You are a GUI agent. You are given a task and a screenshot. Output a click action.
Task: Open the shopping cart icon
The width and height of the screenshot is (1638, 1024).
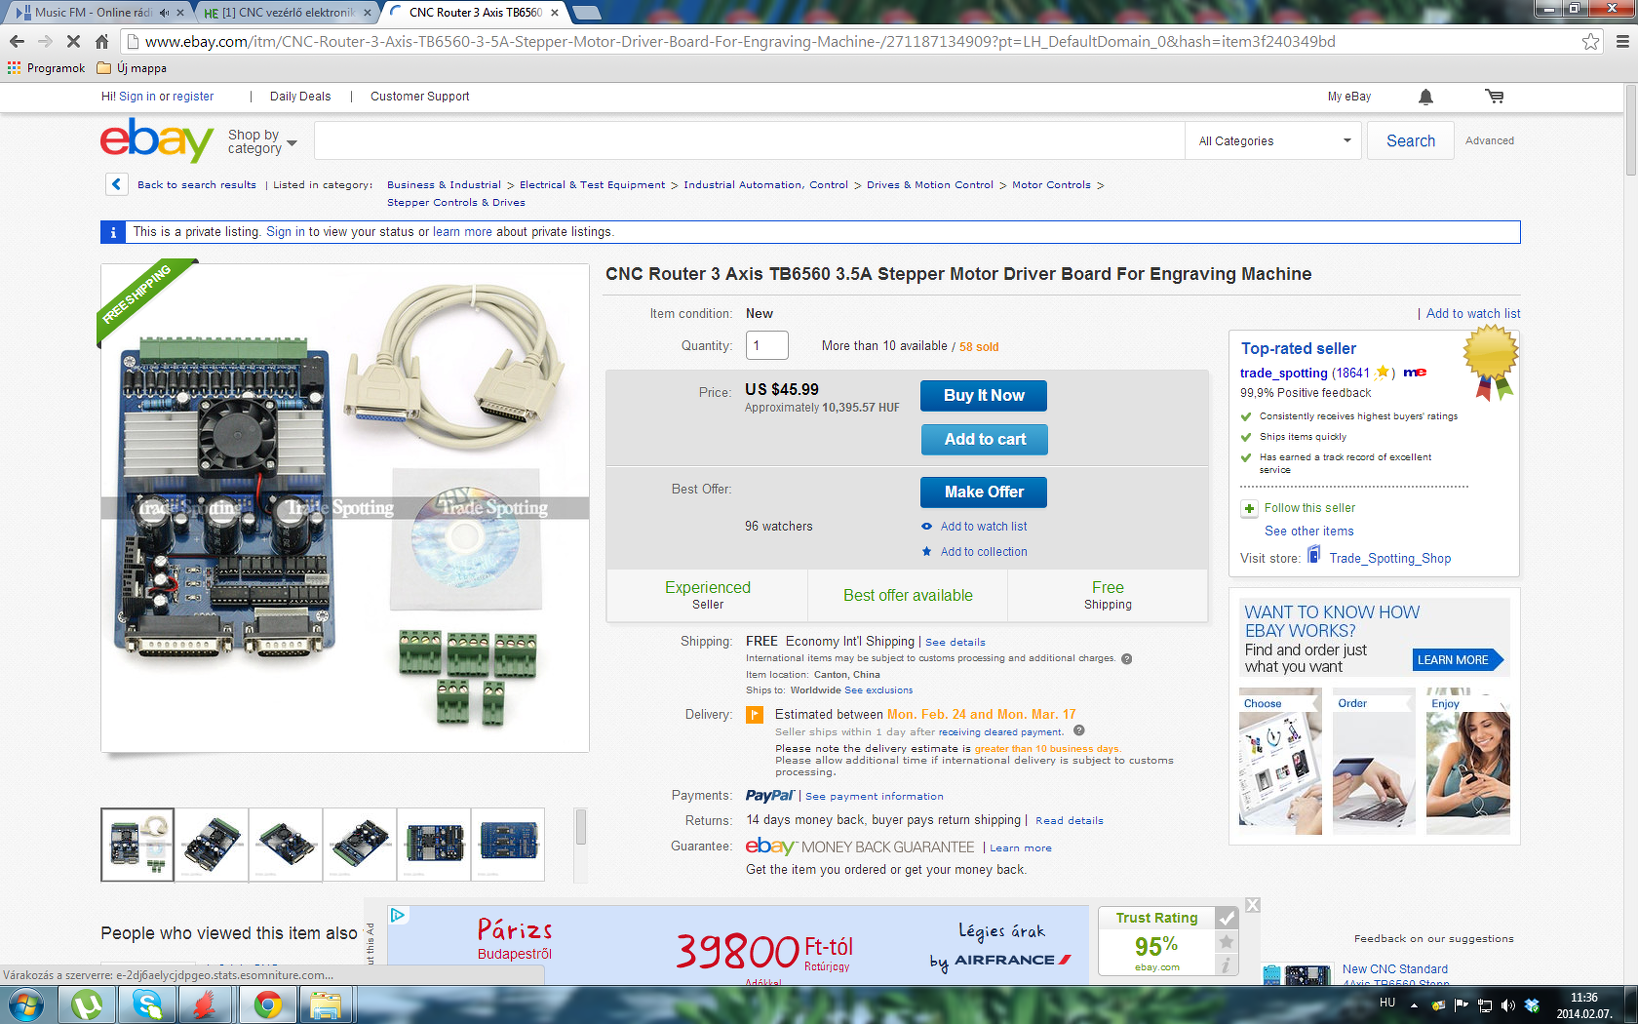point(1494,97)
